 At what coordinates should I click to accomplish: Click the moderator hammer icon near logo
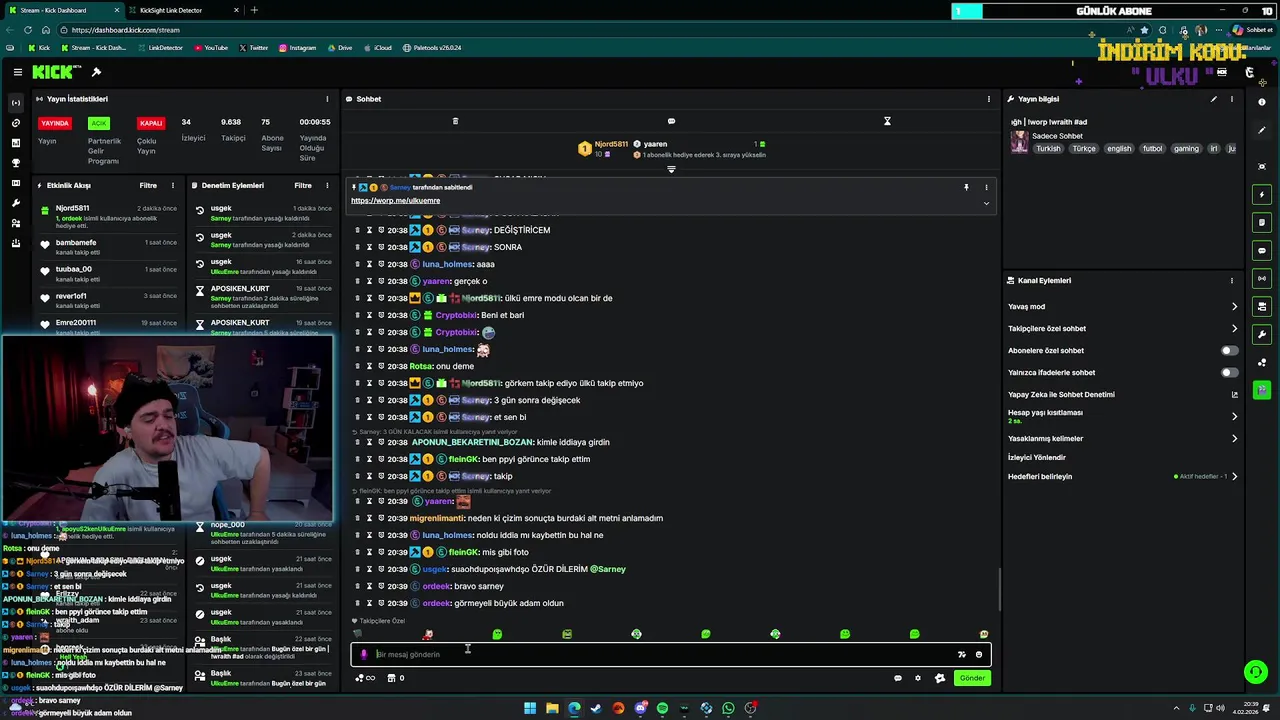96,72
